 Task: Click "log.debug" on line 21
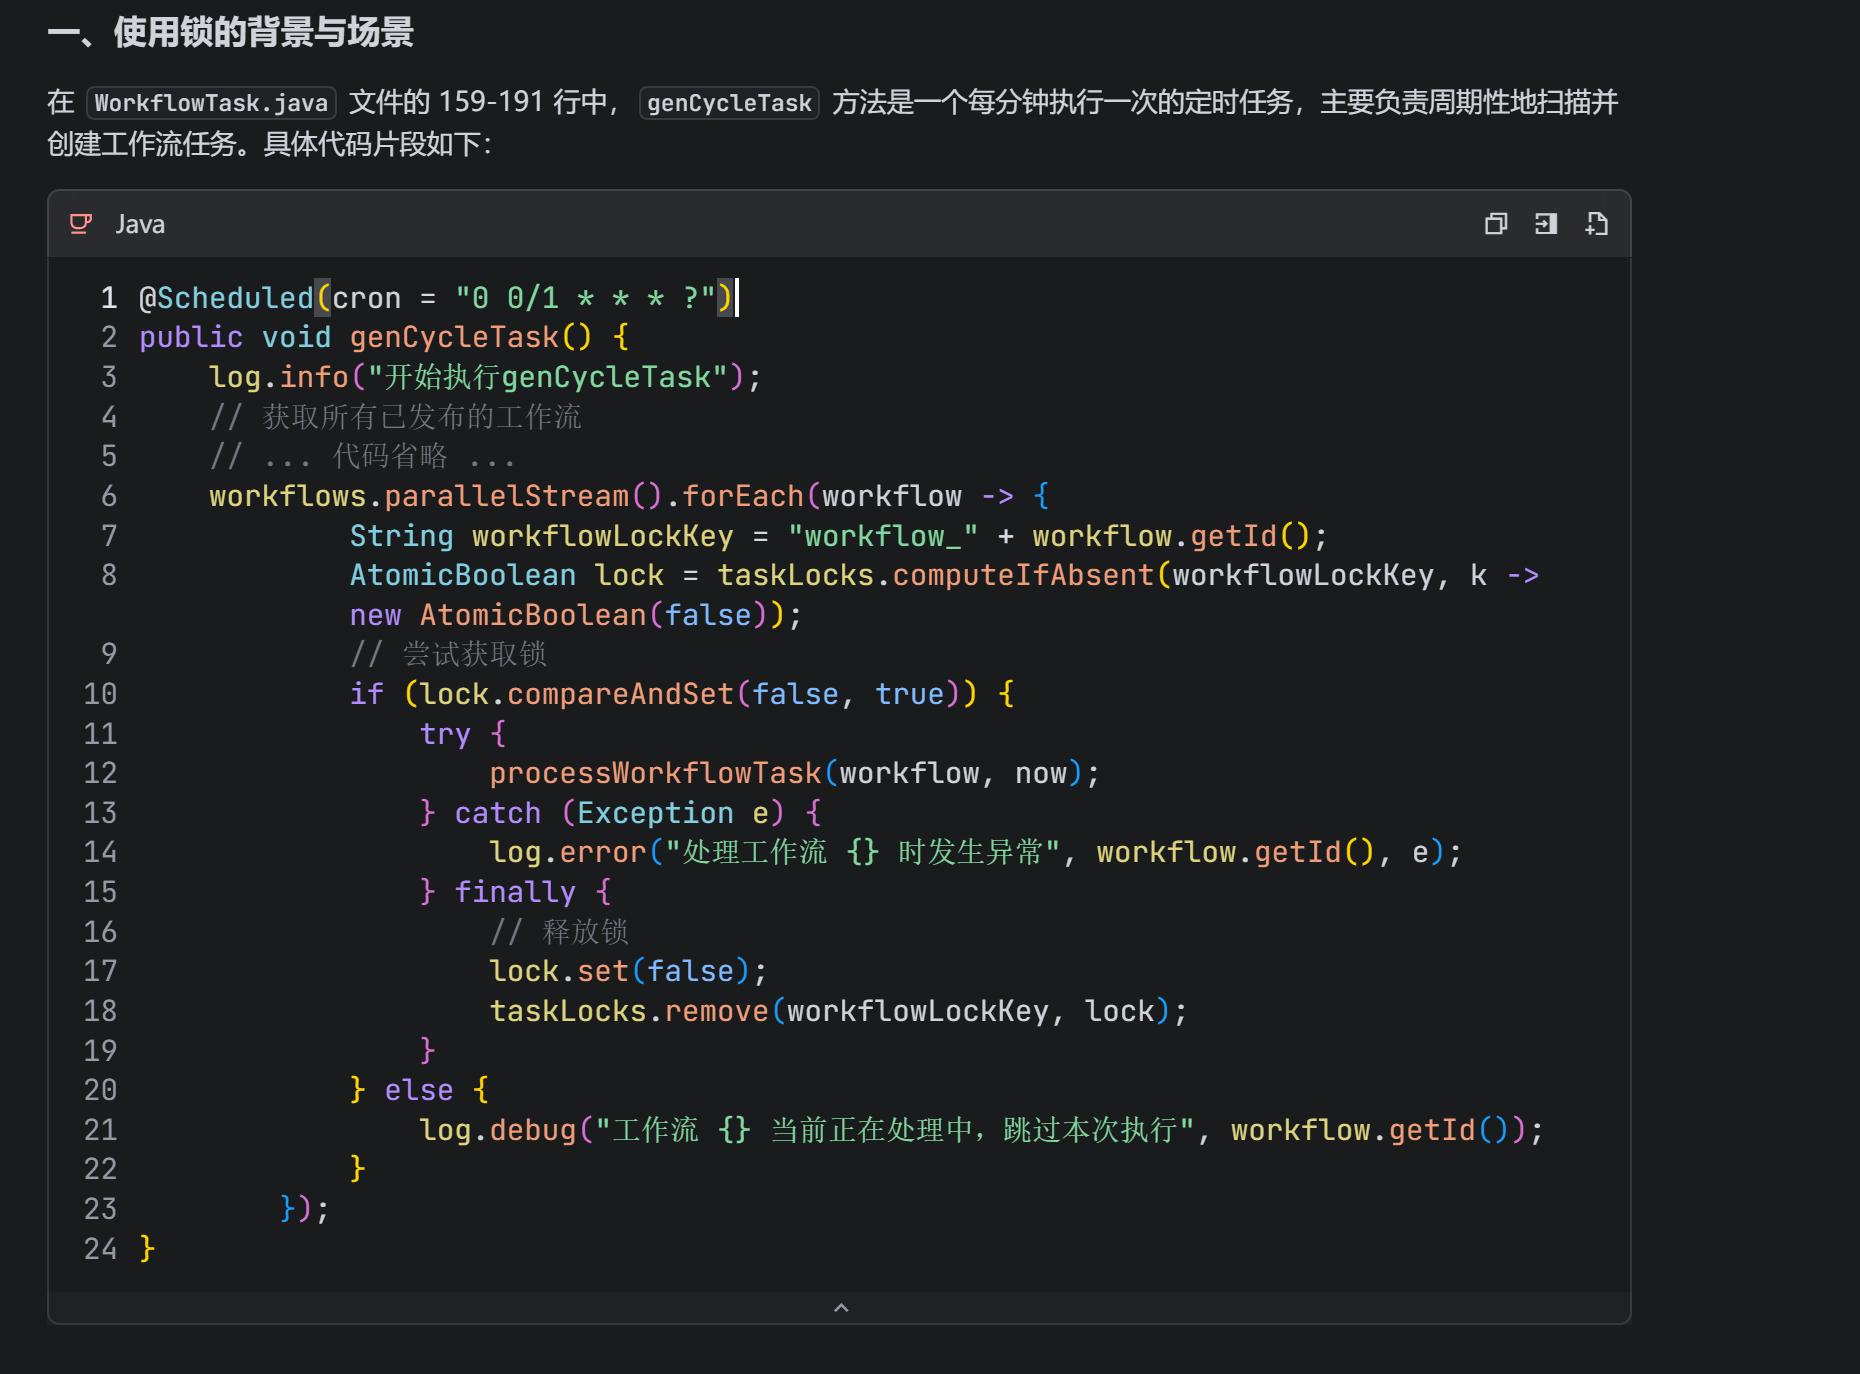coord(497,1130)
